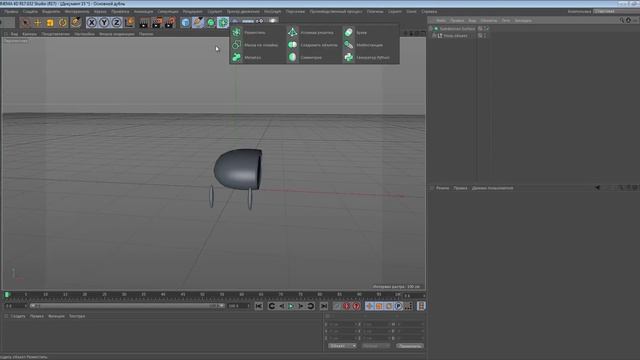Click the Применить (Apply) coordinates button
This screenshot has width=640, height=360.
point(410,346)
